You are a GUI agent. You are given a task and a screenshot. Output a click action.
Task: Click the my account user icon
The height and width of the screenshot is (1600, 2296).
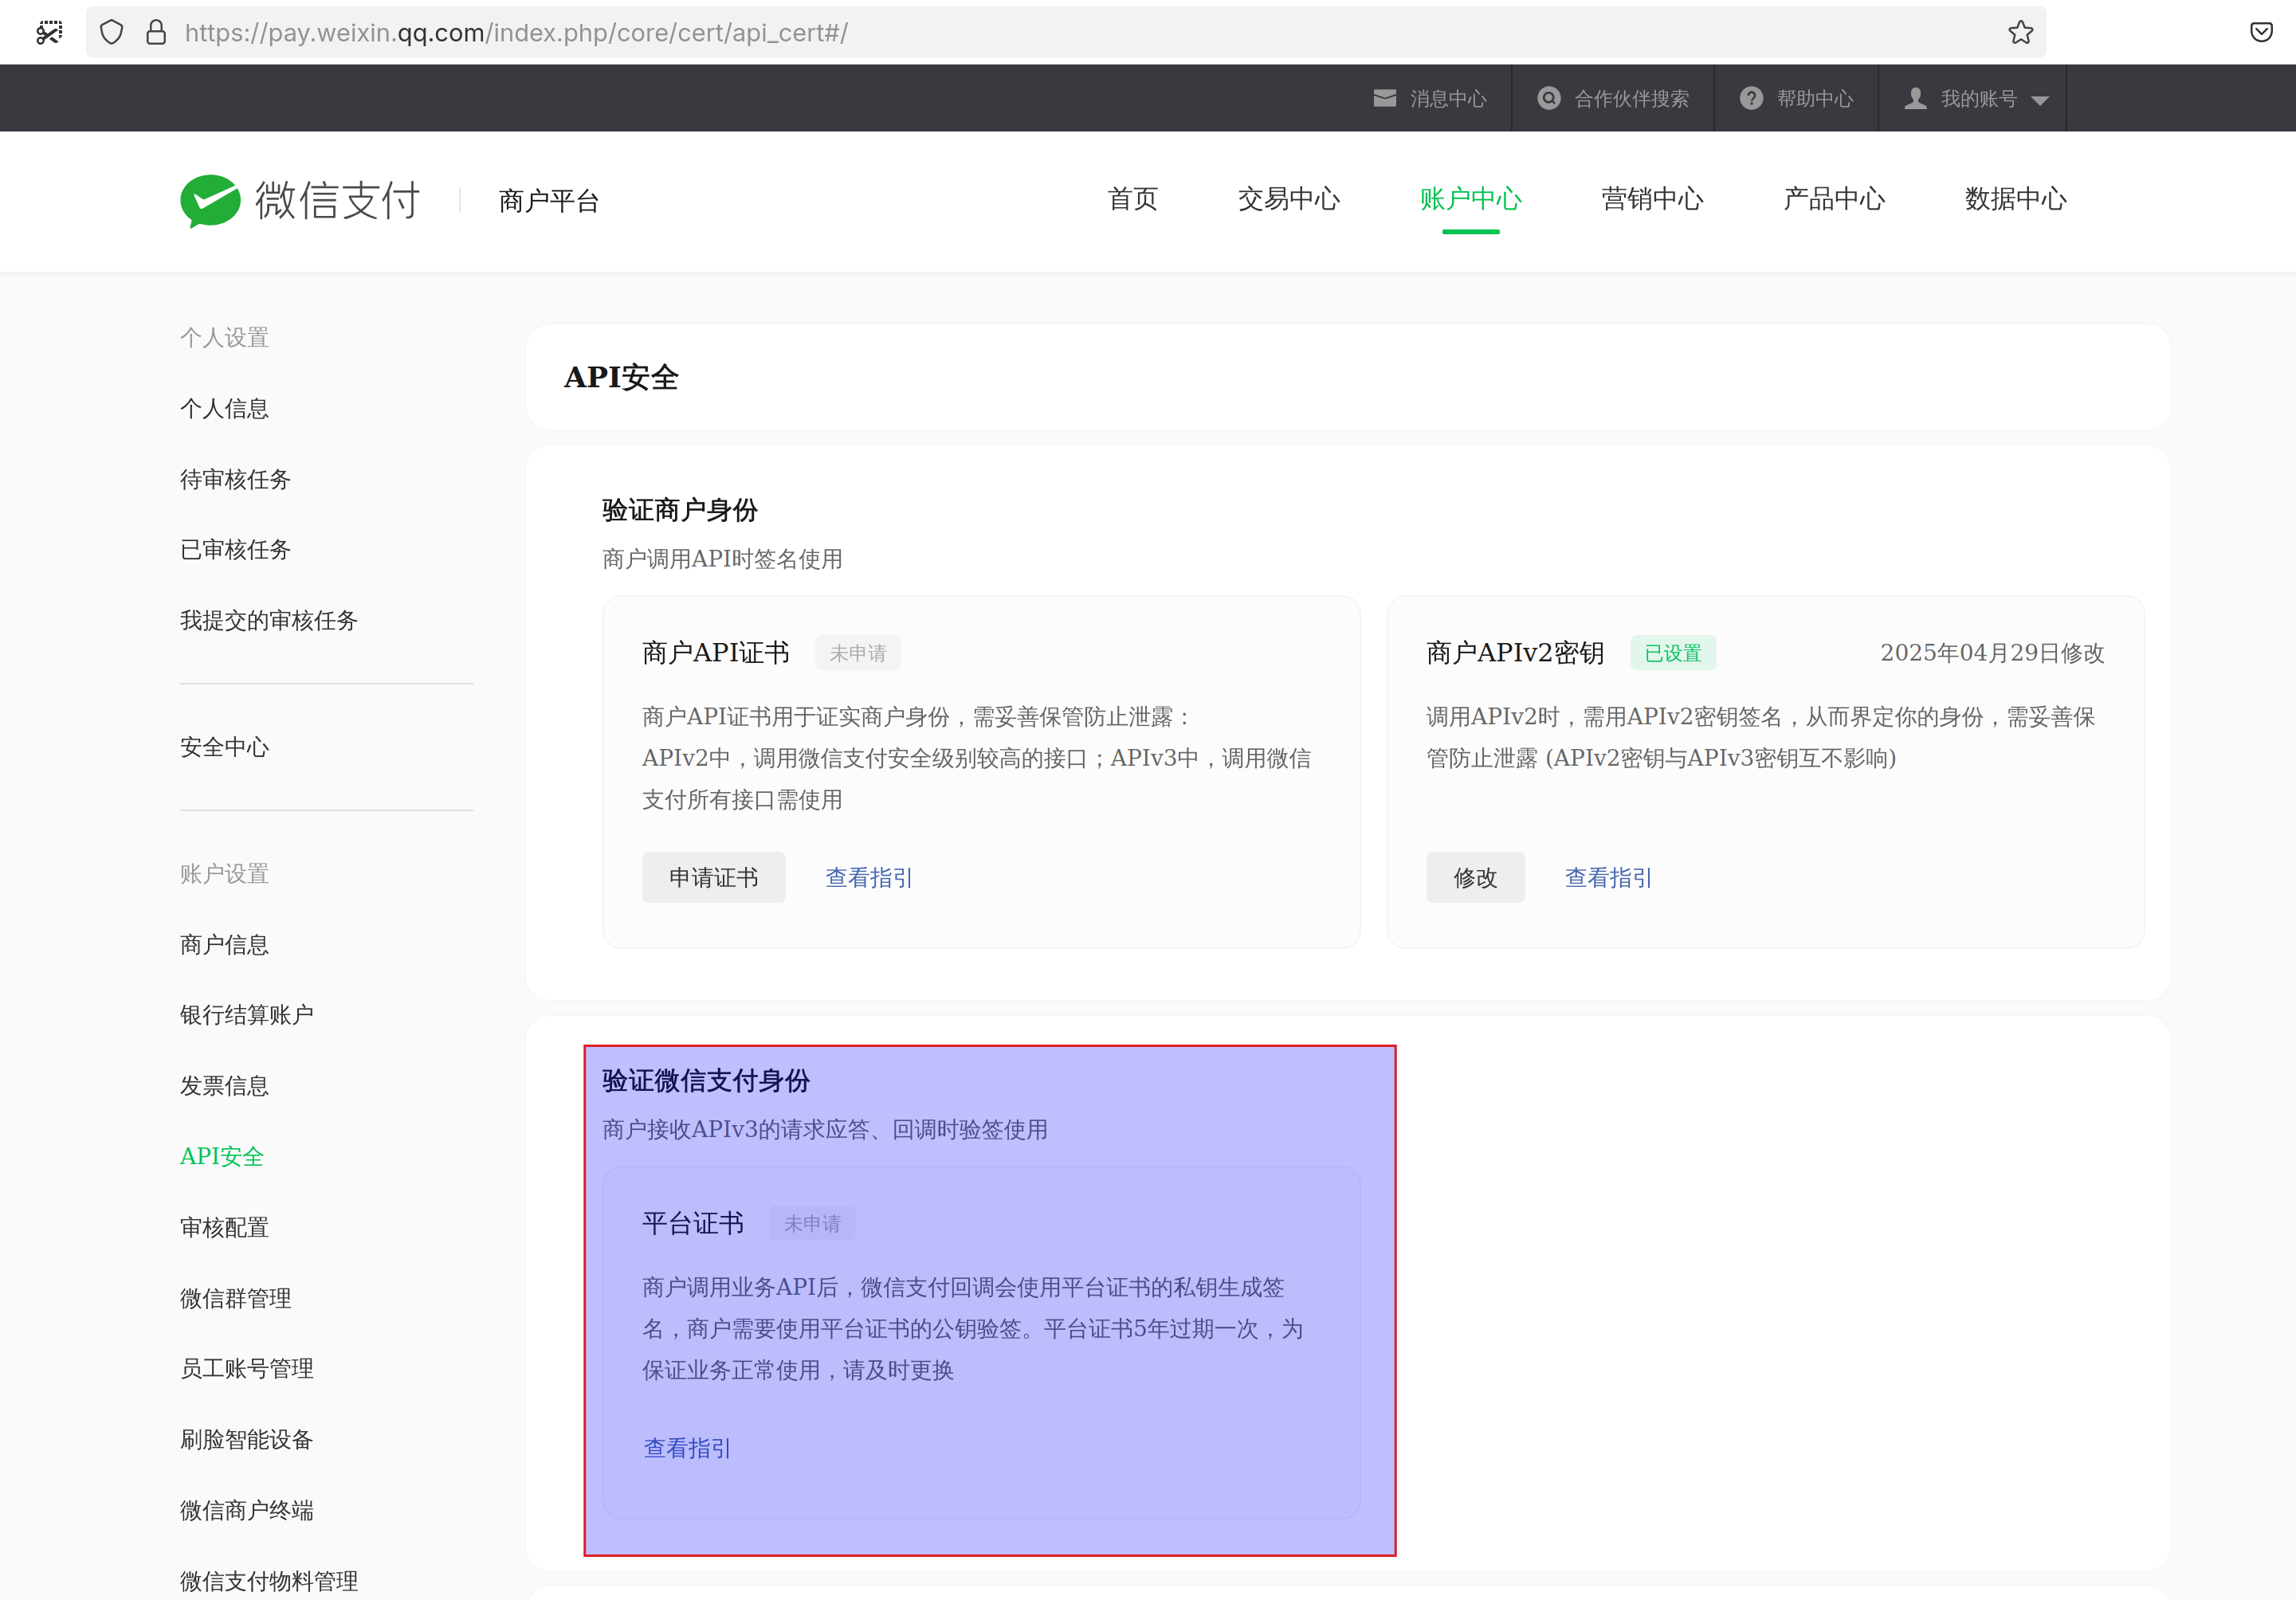point(1915,98)
